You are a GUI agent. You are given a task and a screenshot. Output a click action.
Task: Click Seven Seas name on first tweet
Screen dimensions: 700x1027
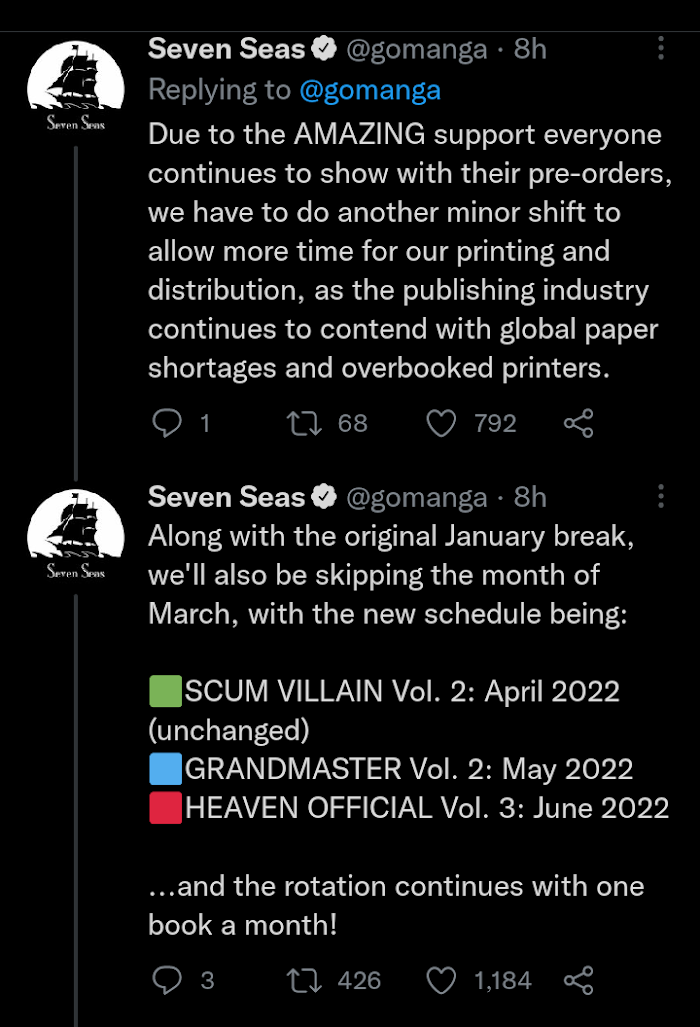227,48
